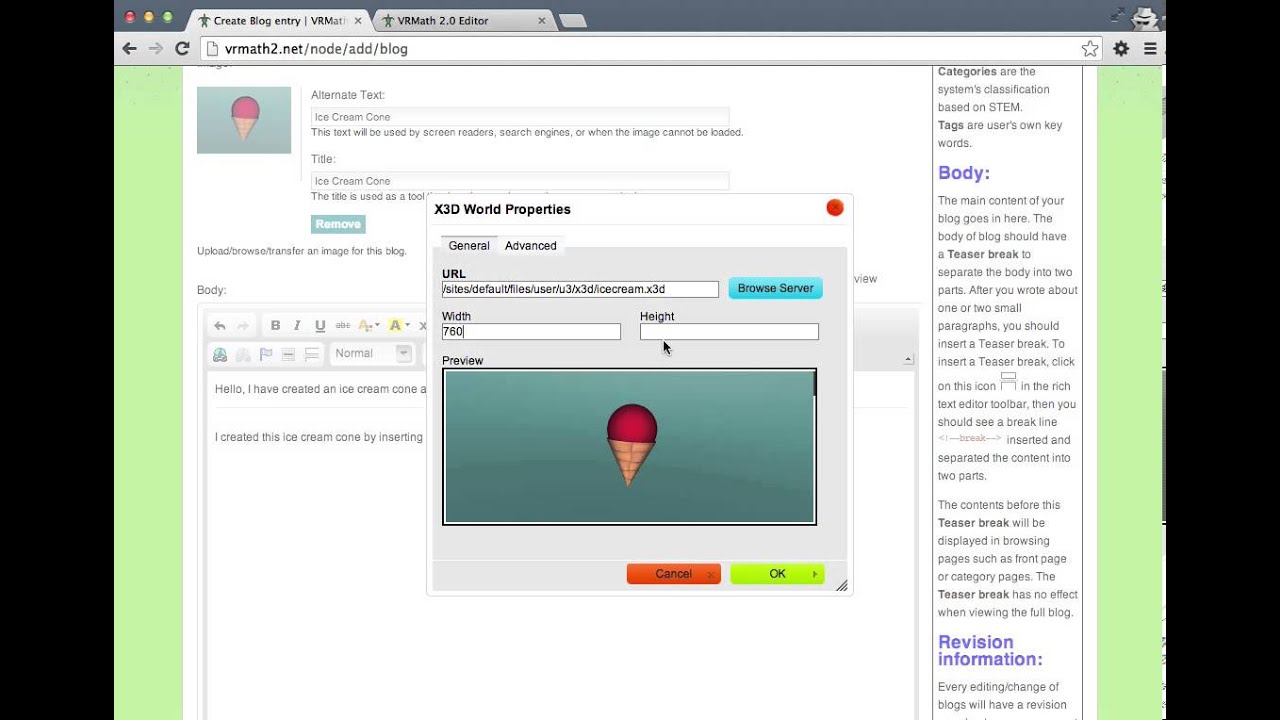Open the Chrome menu
Image resolution: width=1280 pixels, height=720 pixels.
tap(1150, 48)
